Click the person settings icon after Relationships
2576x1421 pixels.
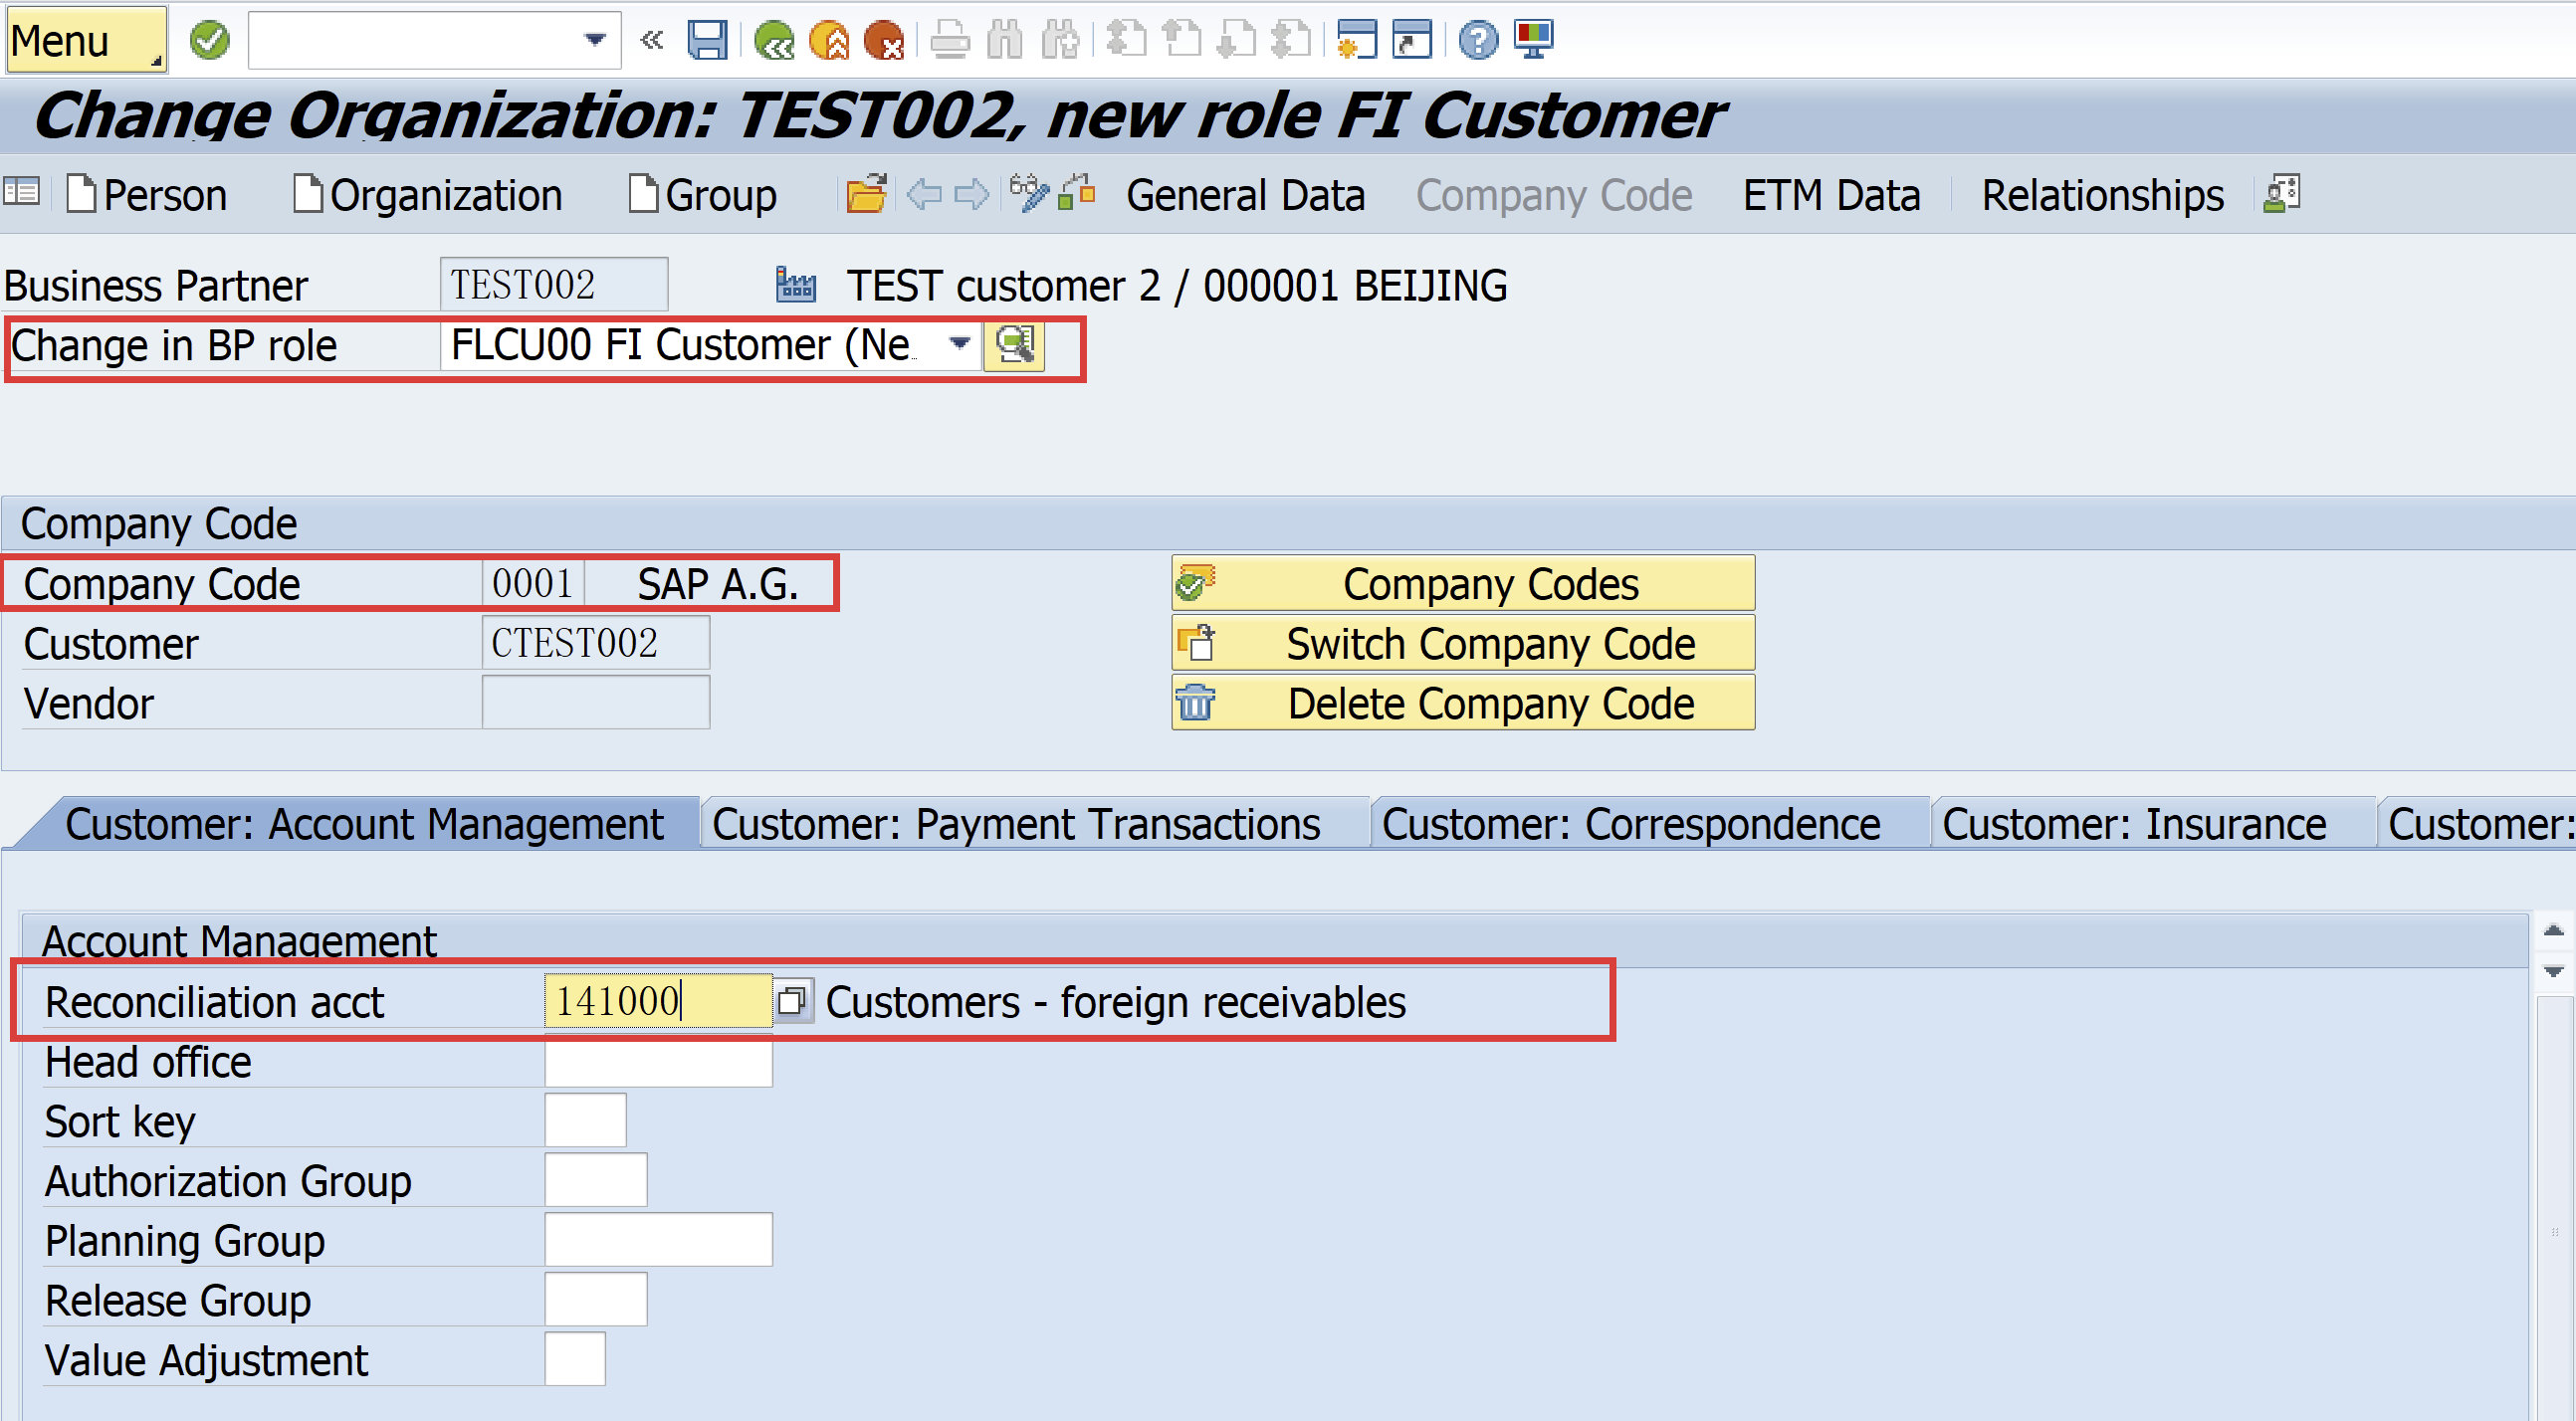coord(2281,193)
